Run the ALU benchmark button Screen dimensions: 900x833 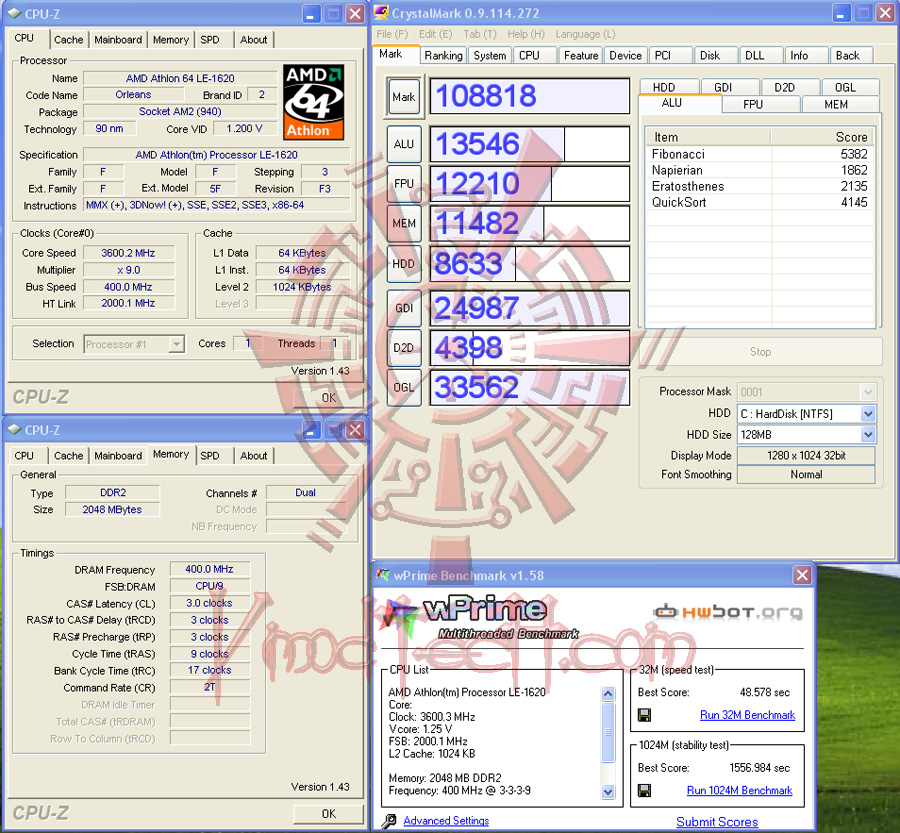point(404,144)
